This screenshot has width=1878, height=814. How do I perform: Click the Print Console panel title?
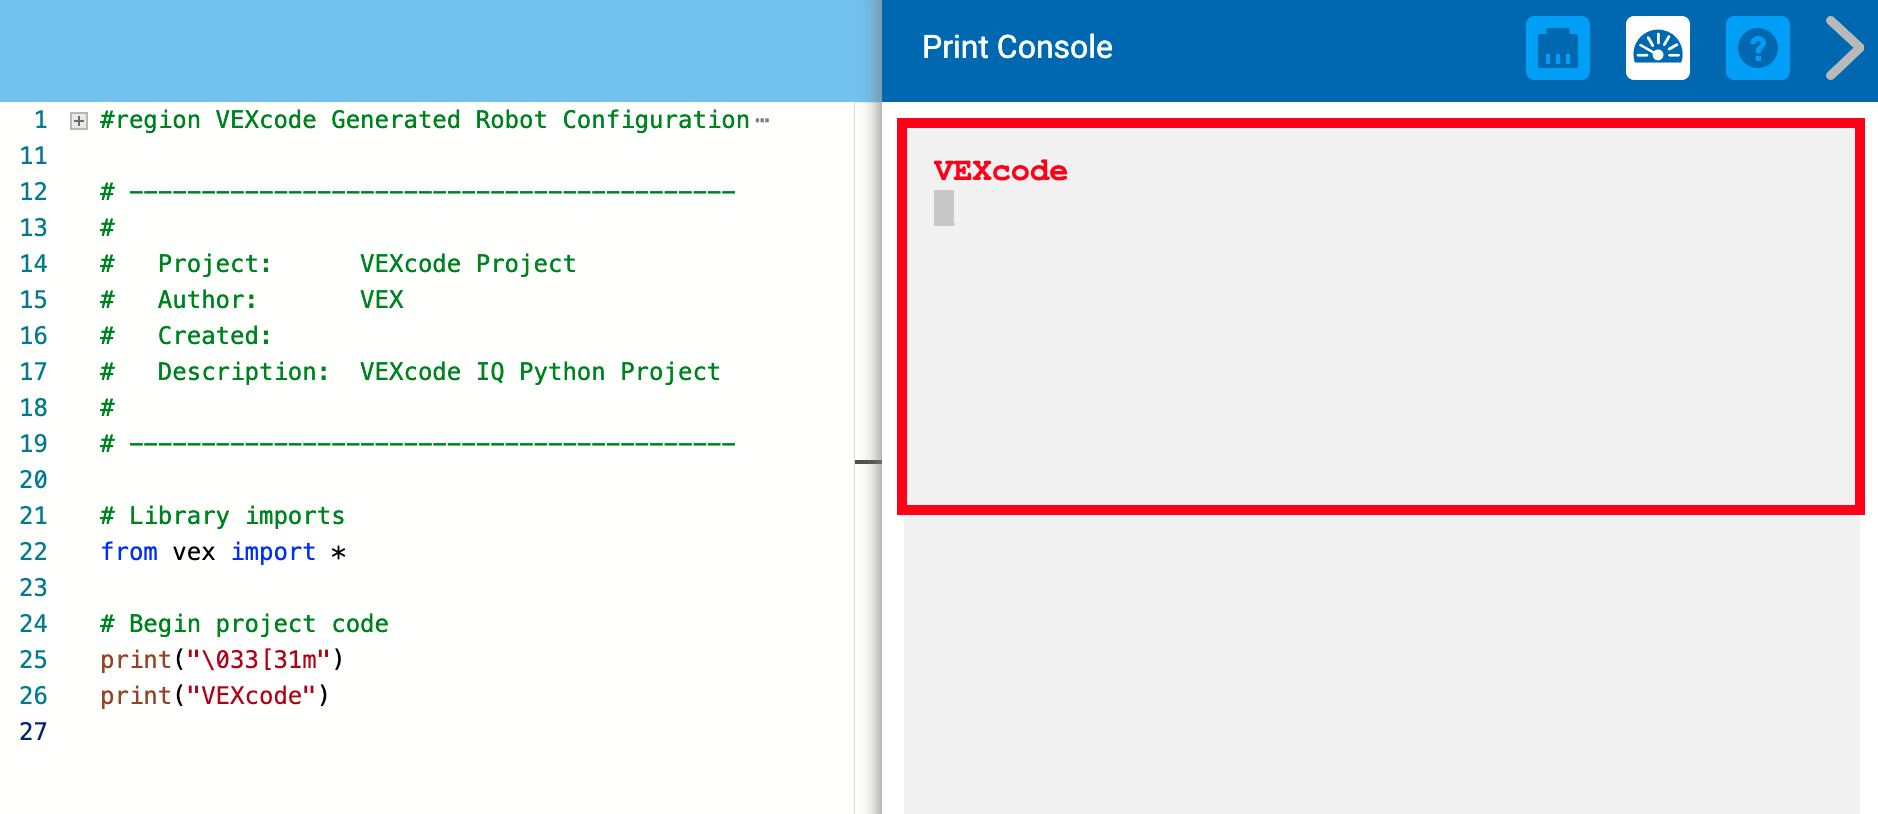1016,47
